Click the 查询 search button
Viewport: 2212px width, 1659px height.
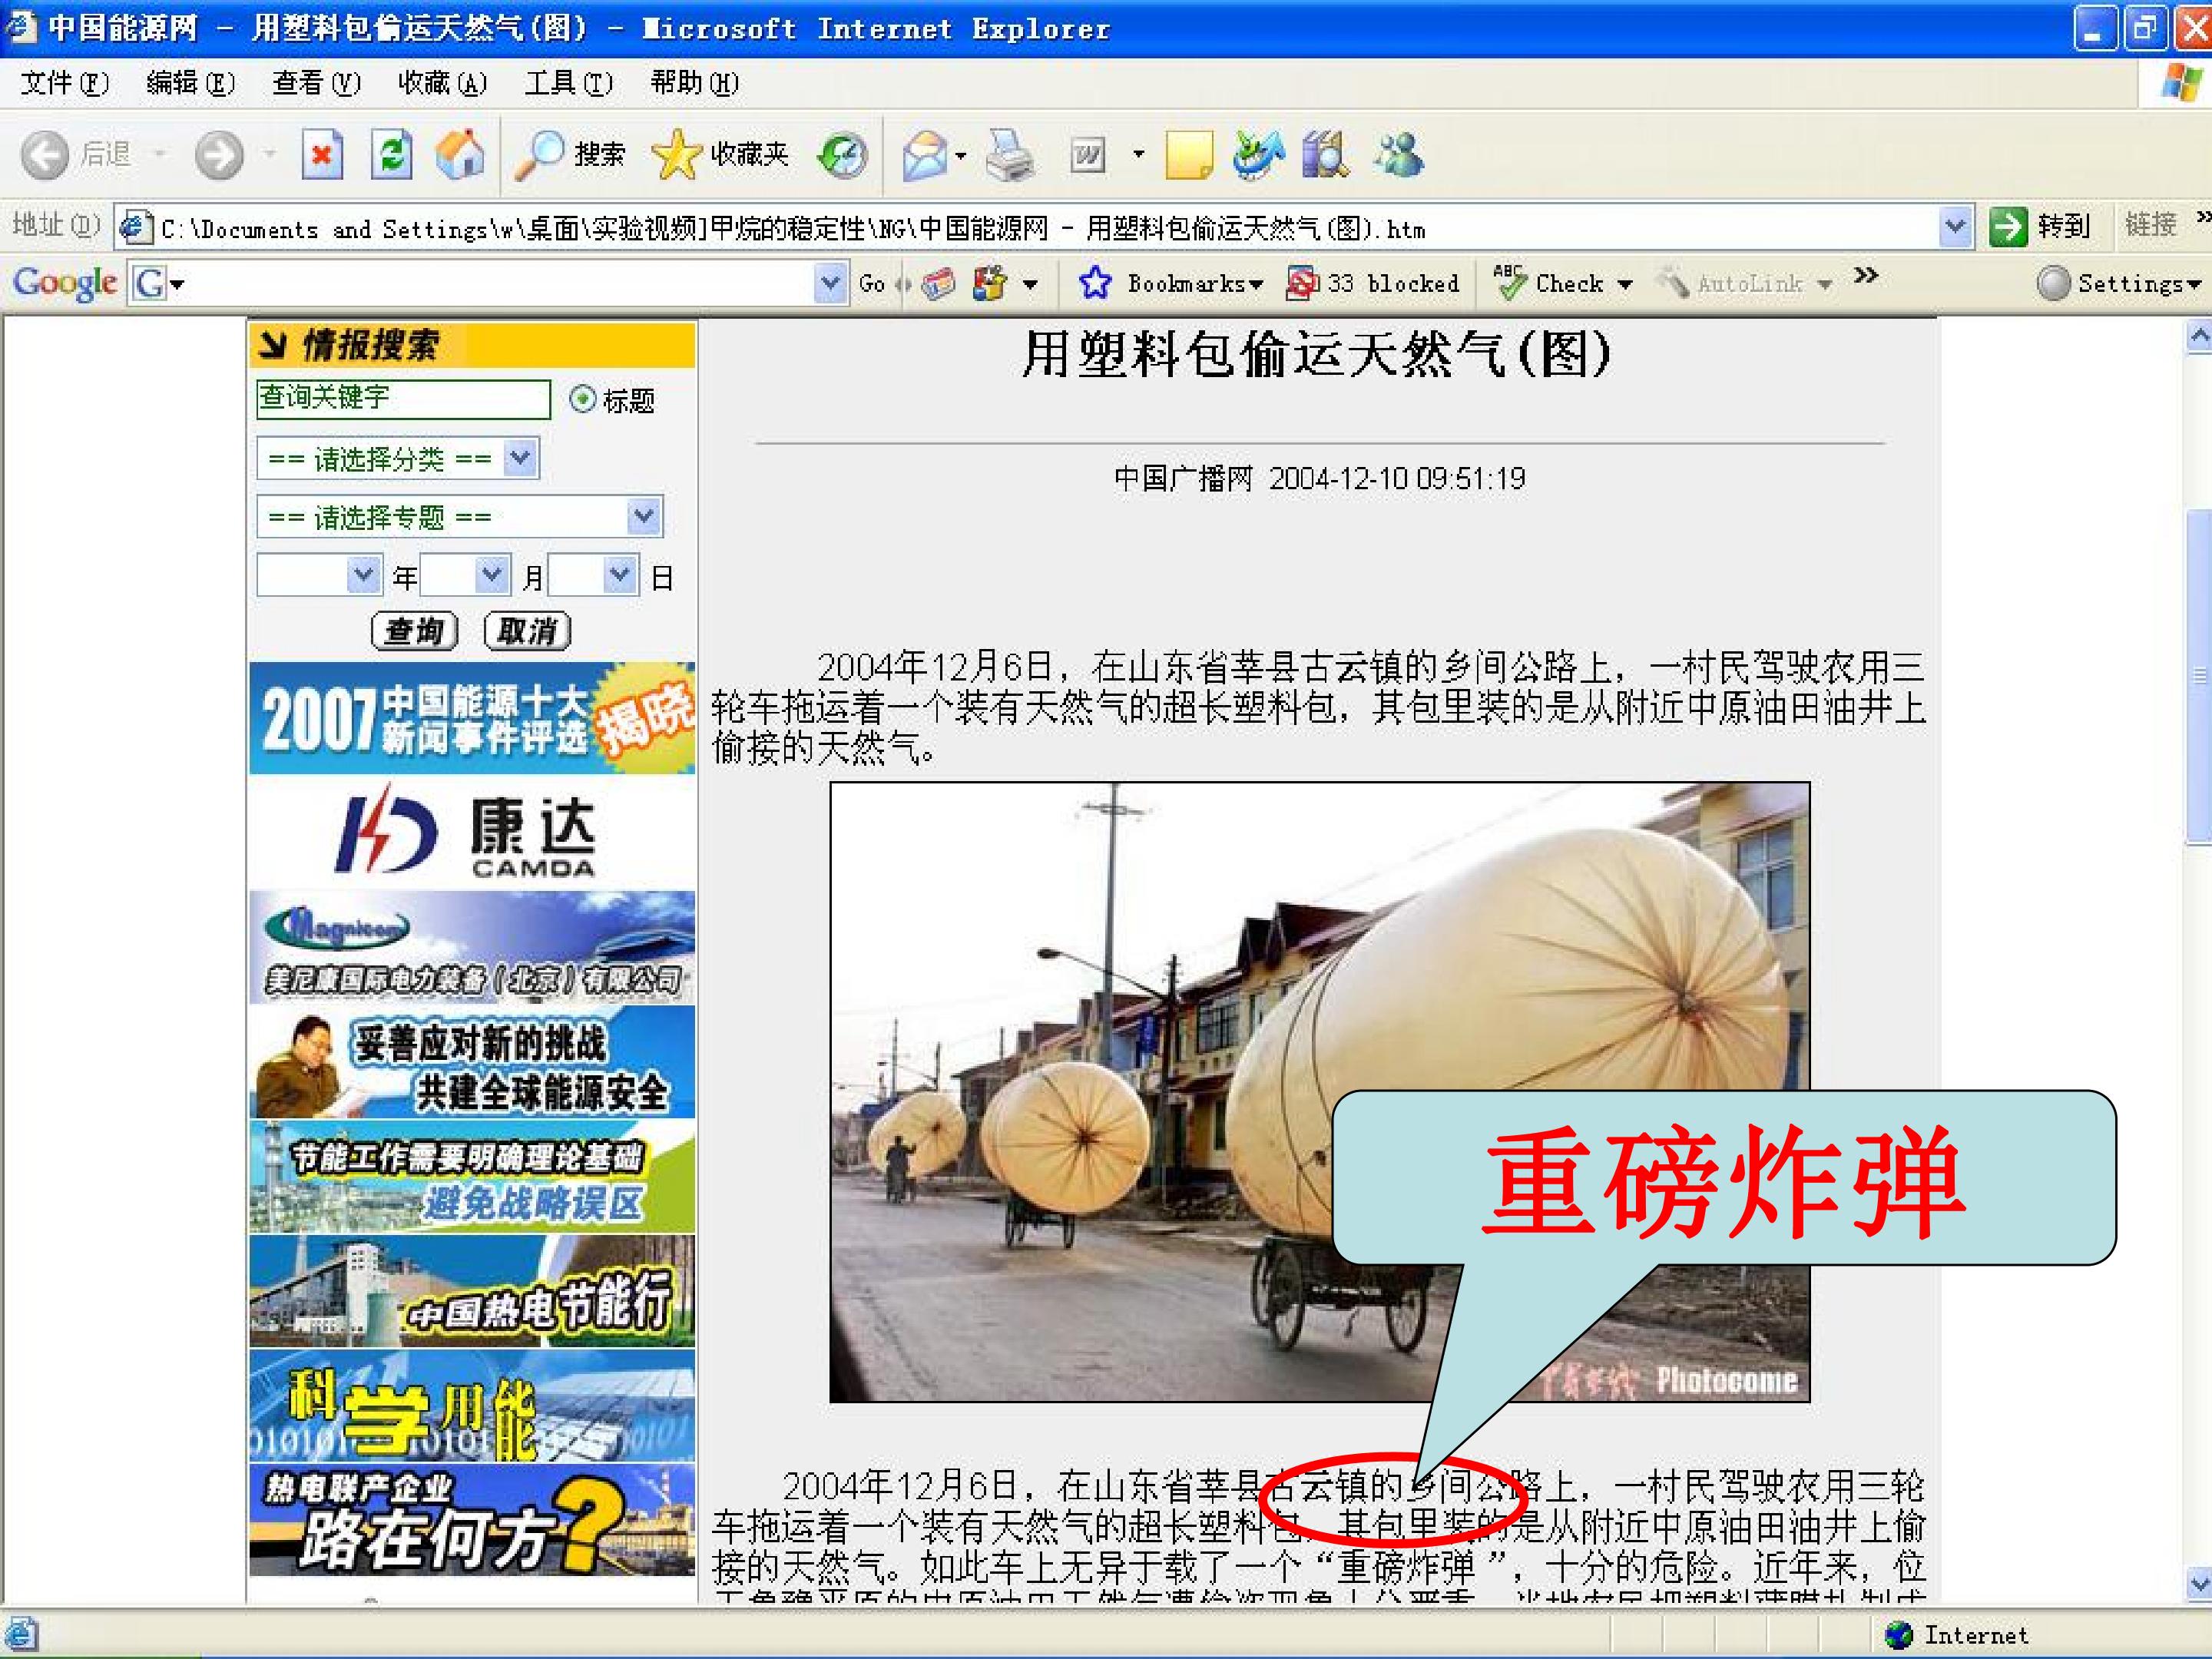coord(414,631)
